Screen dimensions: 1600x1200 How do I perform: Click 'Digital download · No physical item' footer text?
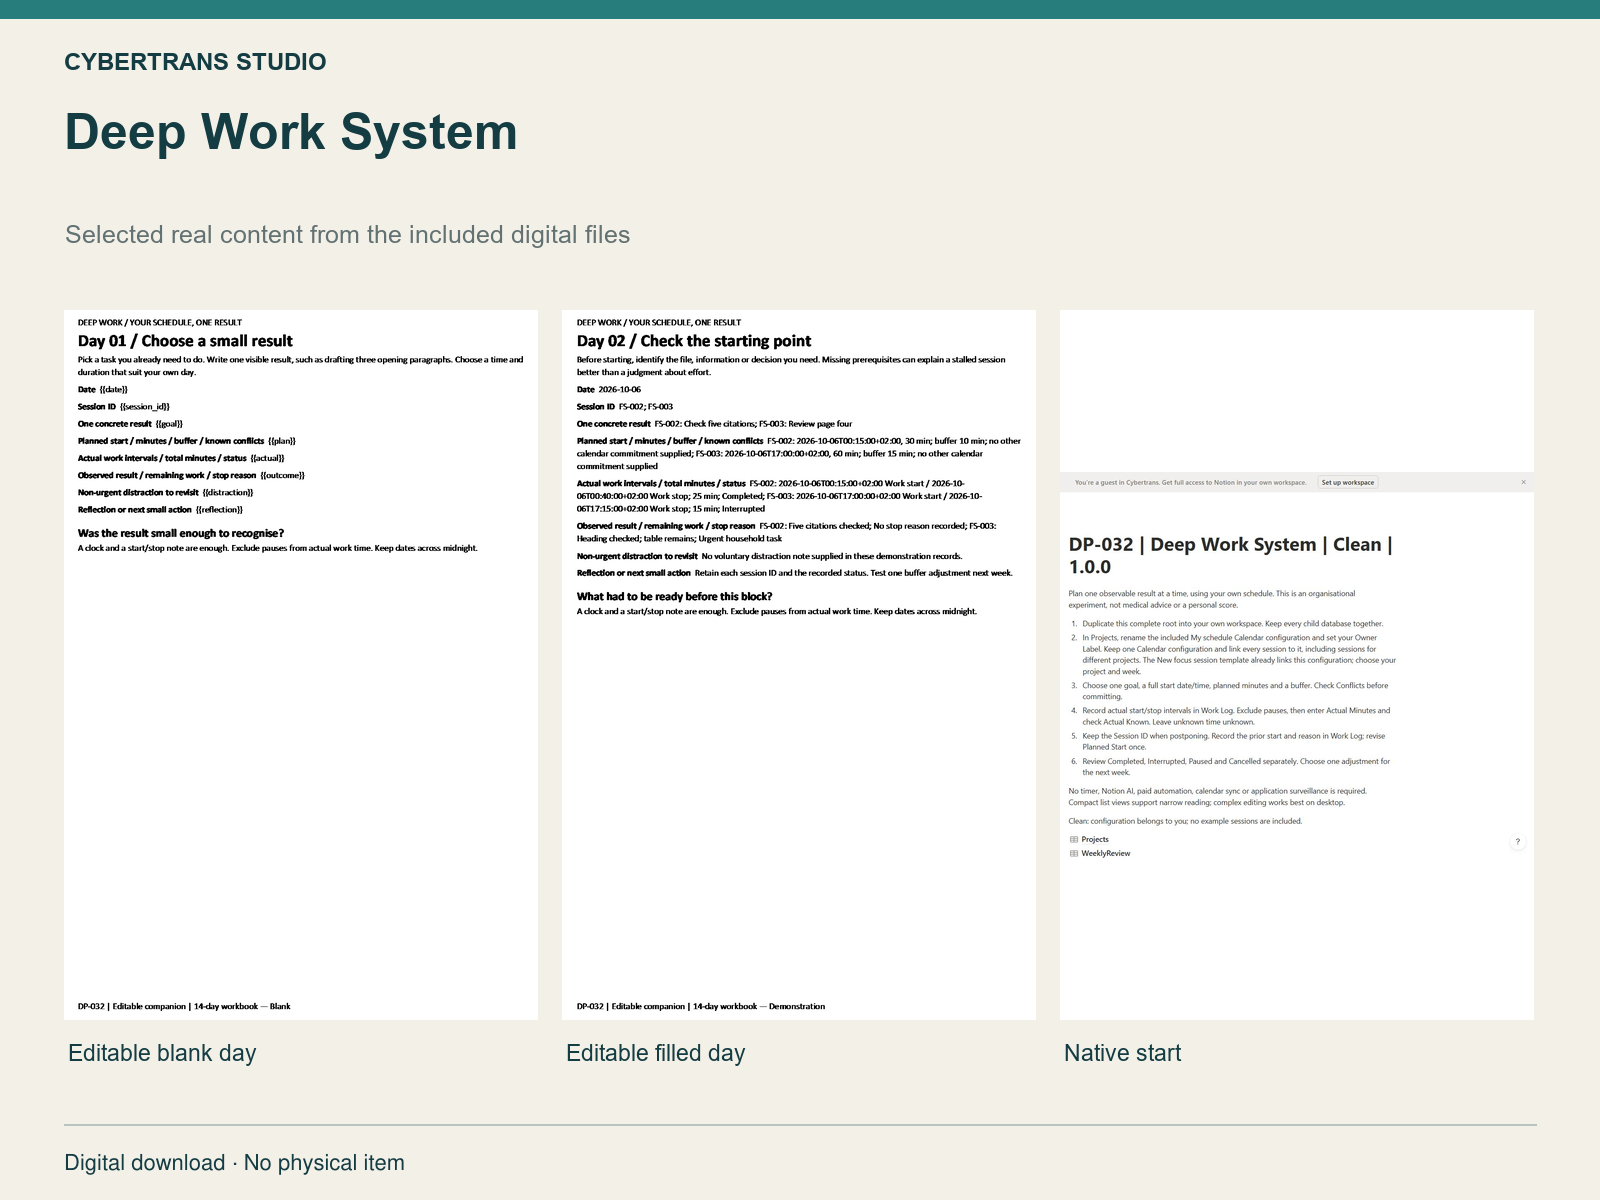point(235,1163)
